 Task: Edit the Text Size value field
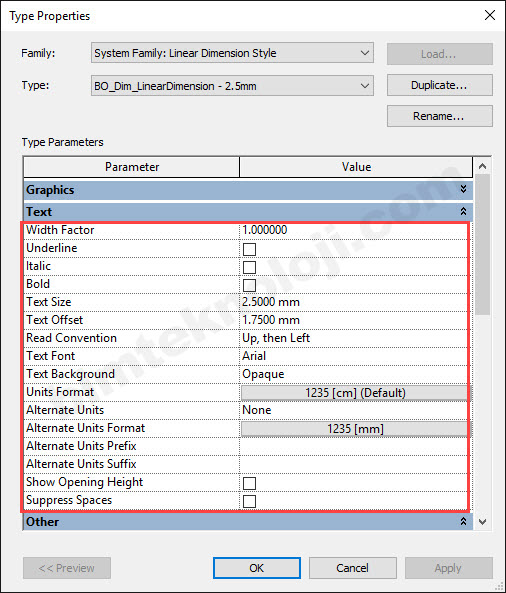click(354, 302)
